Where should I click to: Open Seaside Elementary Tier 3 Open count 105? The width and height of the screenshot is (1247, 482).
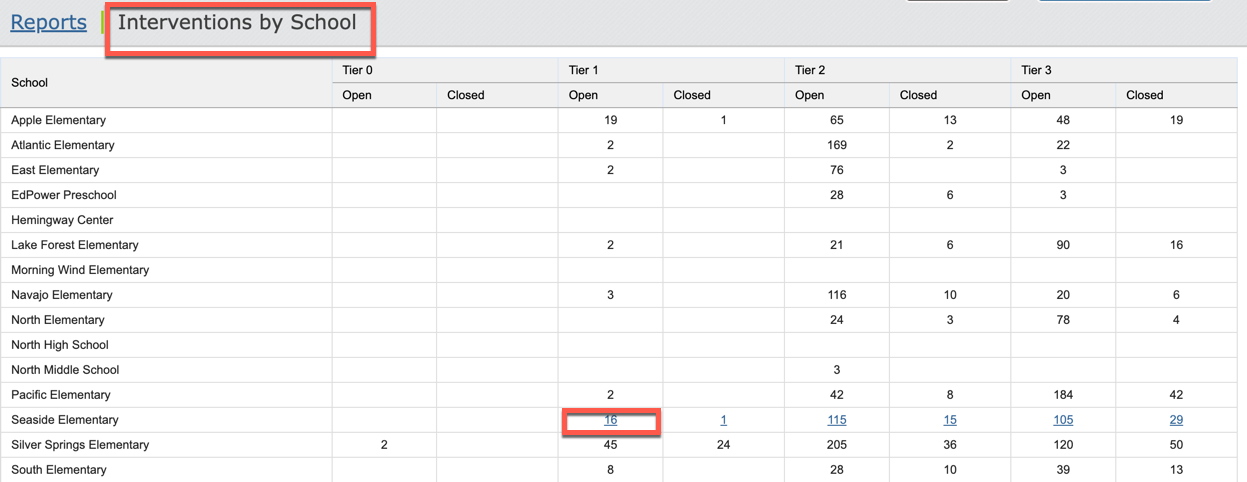1063,420
